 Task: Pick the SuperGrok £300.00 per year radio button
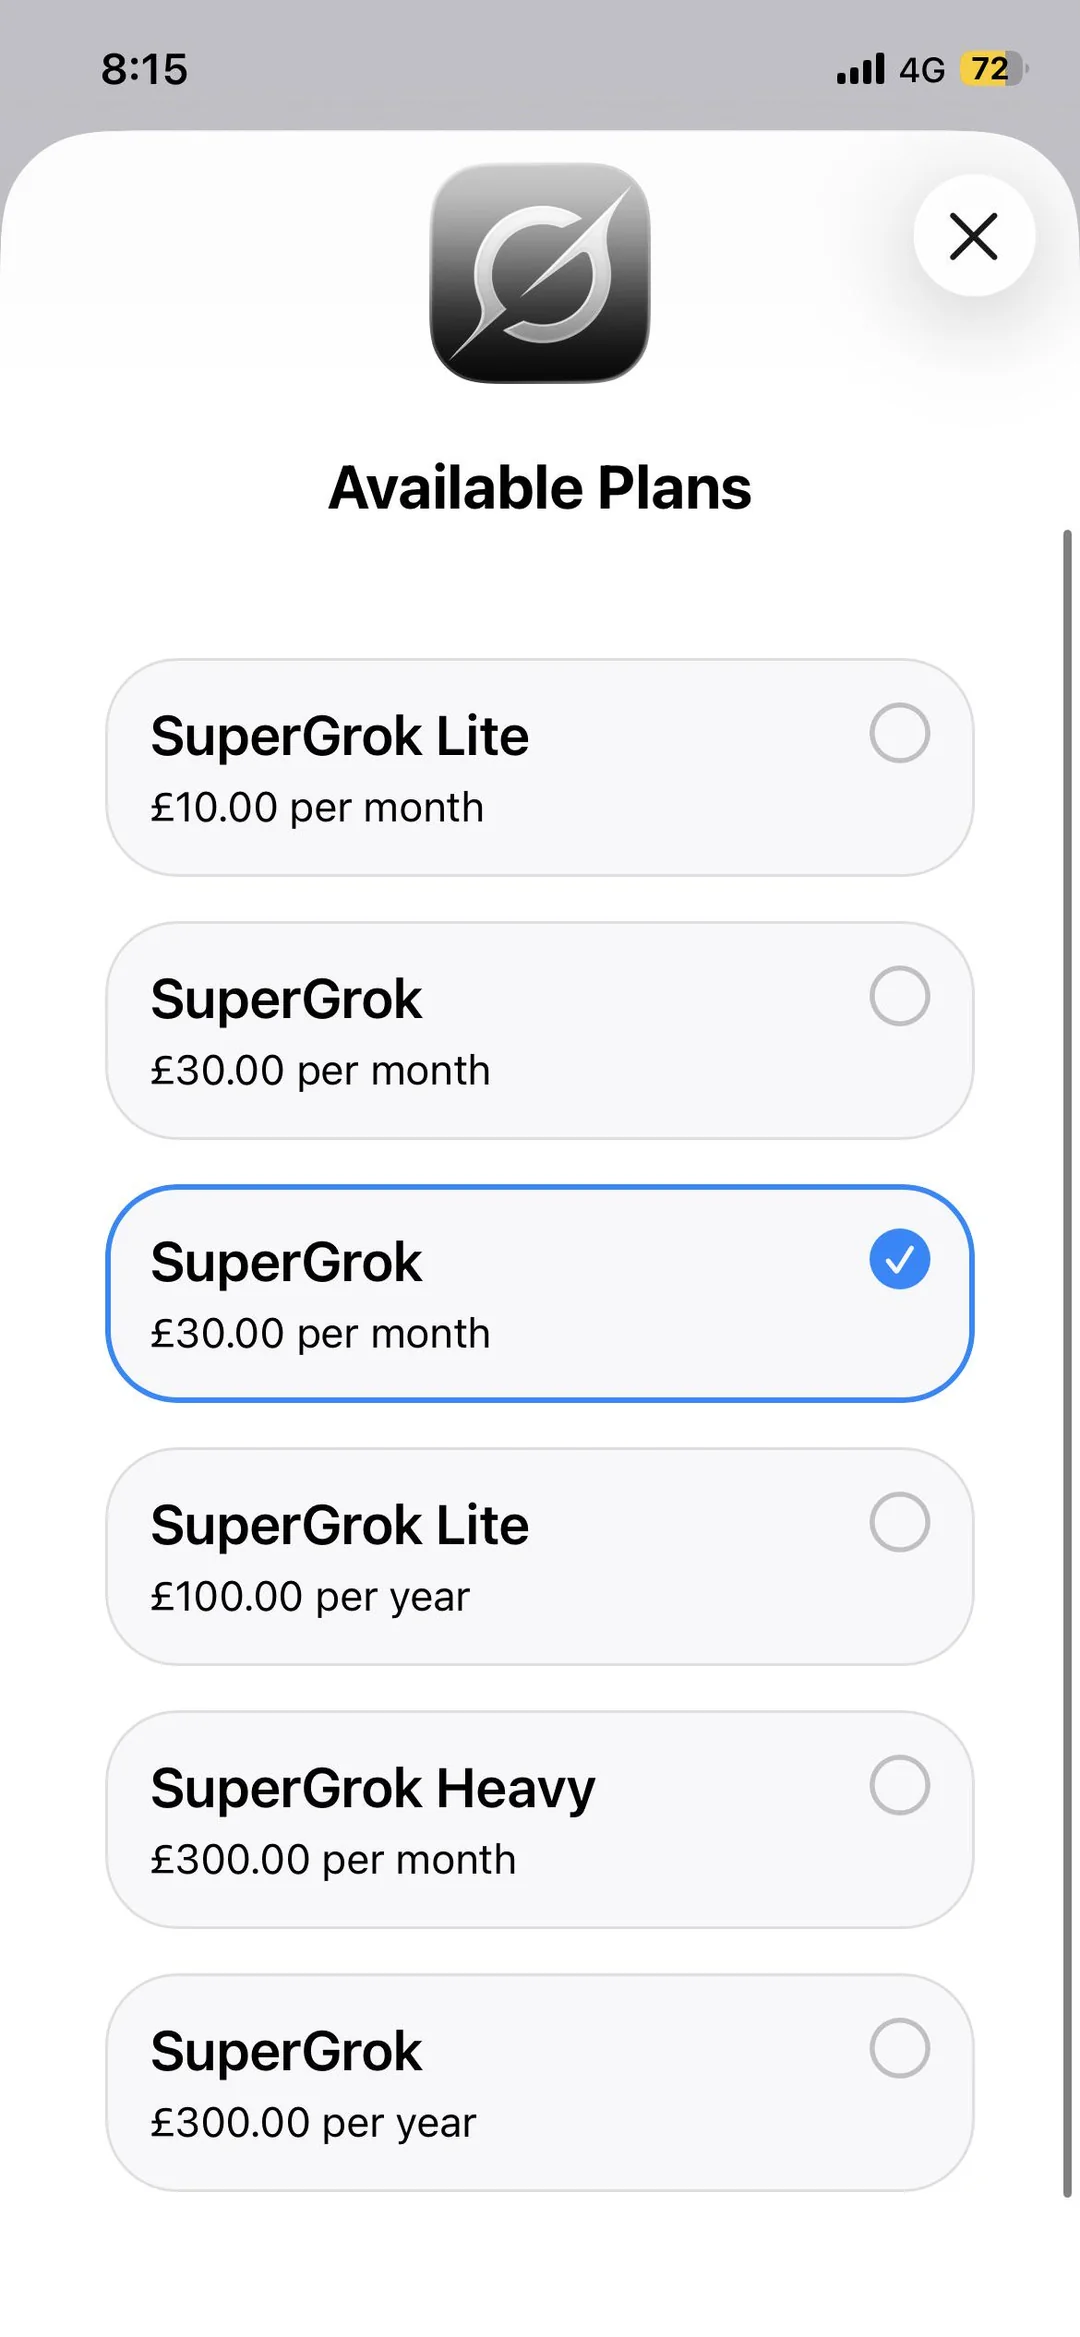coord(899,2047)
